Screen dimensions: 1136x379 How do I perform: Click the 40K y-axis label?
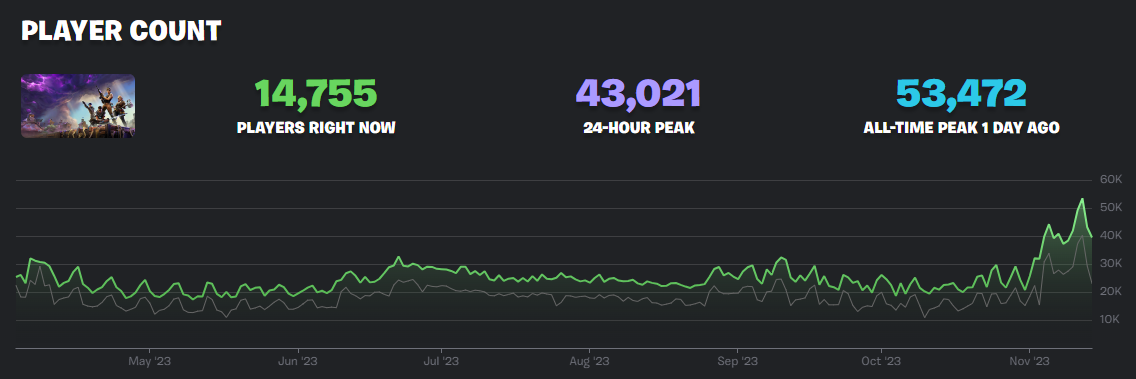coord(1111,236)
